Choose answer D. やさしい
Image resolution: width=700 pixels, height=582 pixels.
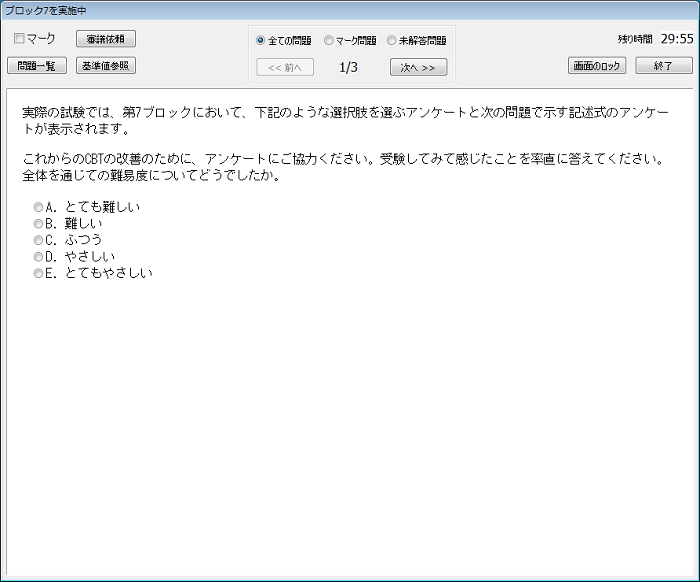pos(38,257)
